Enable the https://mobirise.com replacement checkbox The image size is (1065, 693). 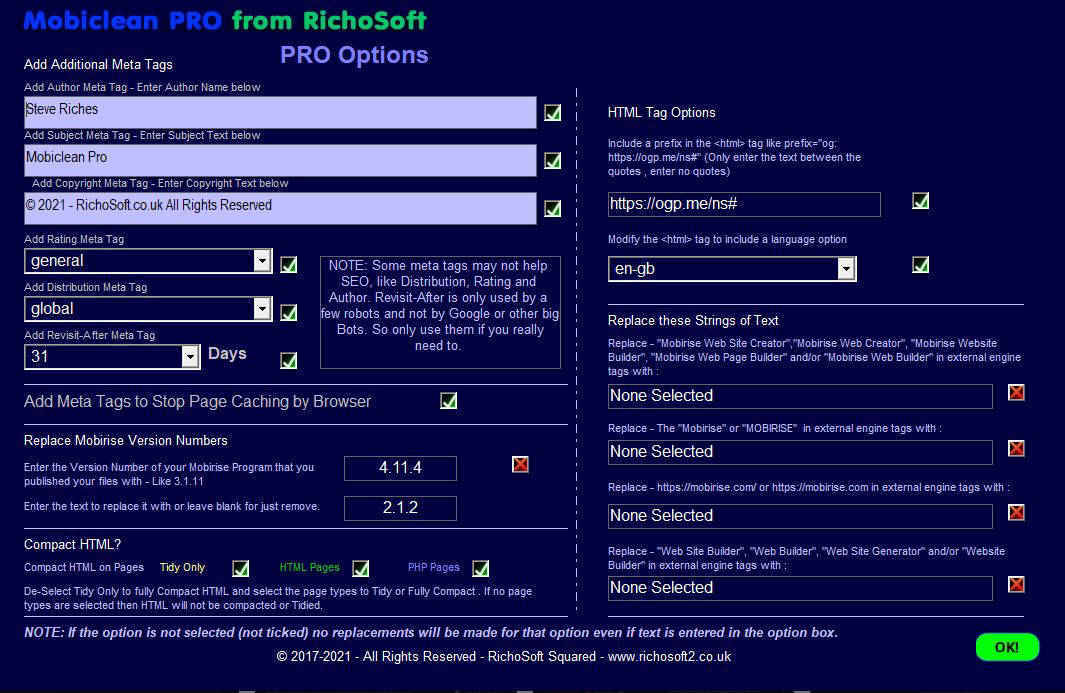[1016, 512]
